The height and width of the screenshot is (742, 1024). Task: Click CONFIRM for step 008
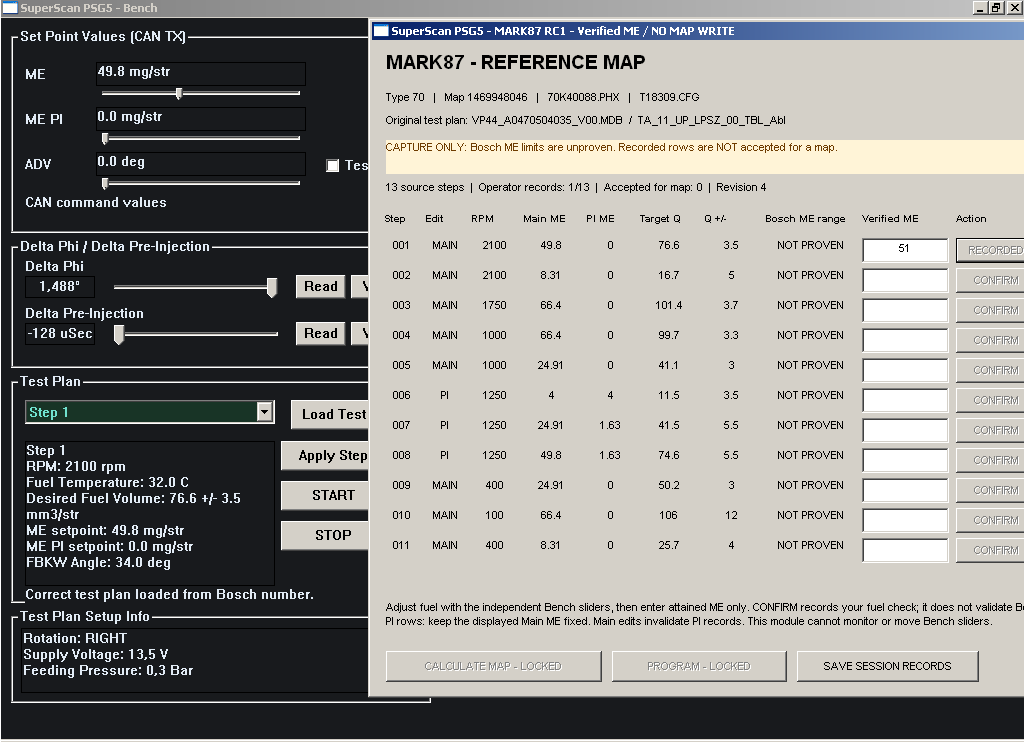[991, 460]
